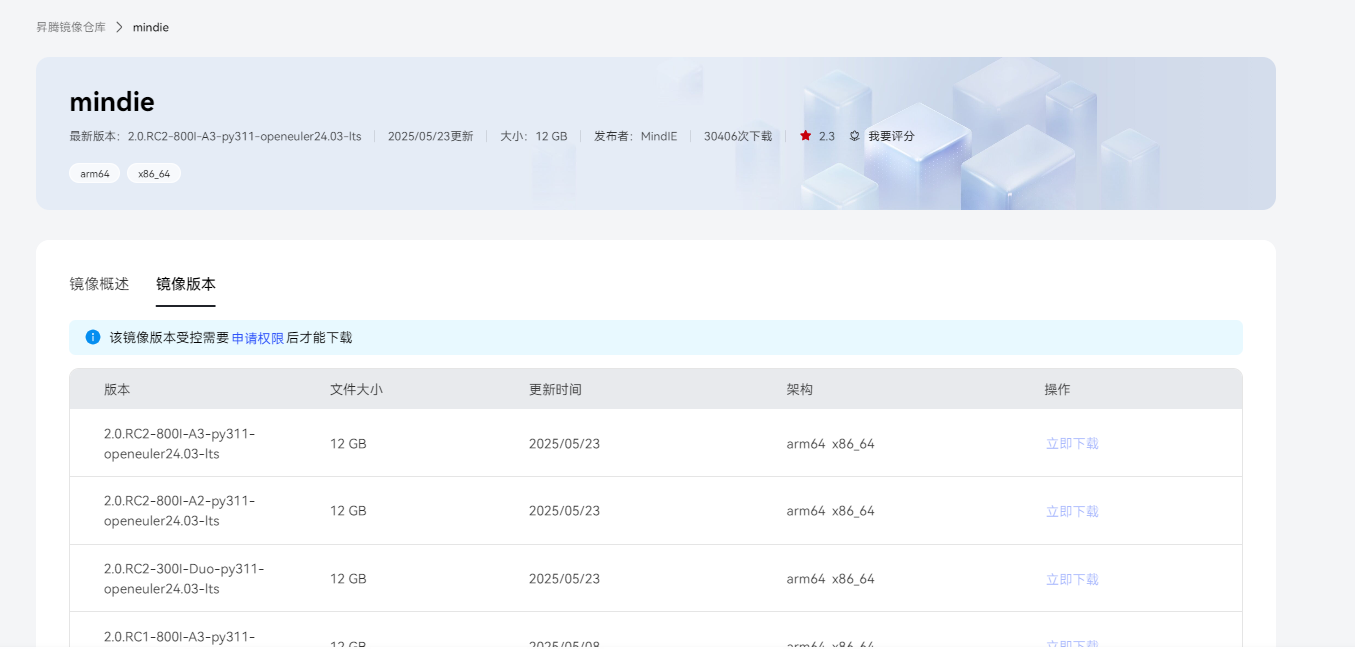
Task: Switch to the 镜像概述 tab
Action: [x=99, y=284]
